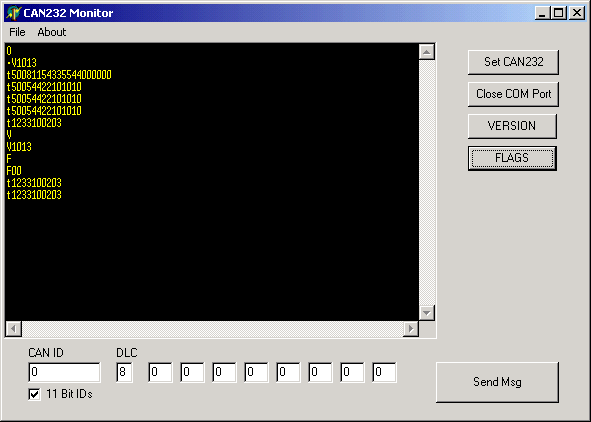Click the log's scroll down arrow
591x422 pixels.
coord(427,313)
